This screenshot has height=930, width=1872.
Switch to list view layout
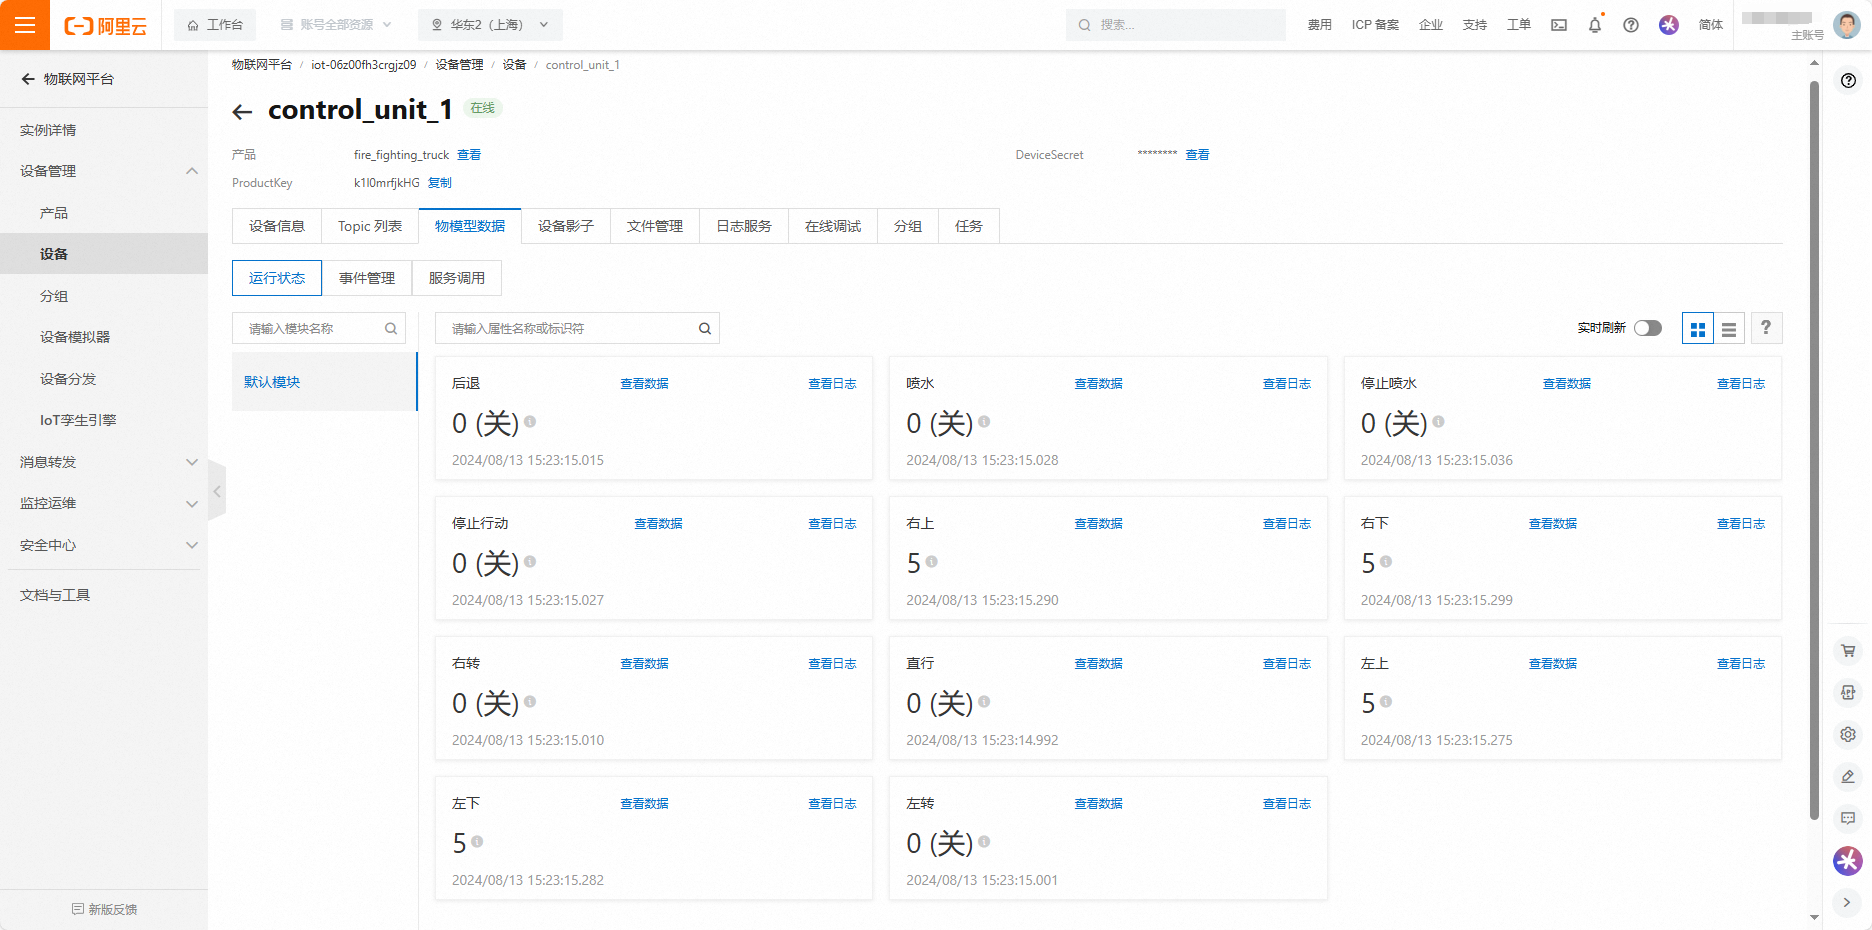(1729, 329)
